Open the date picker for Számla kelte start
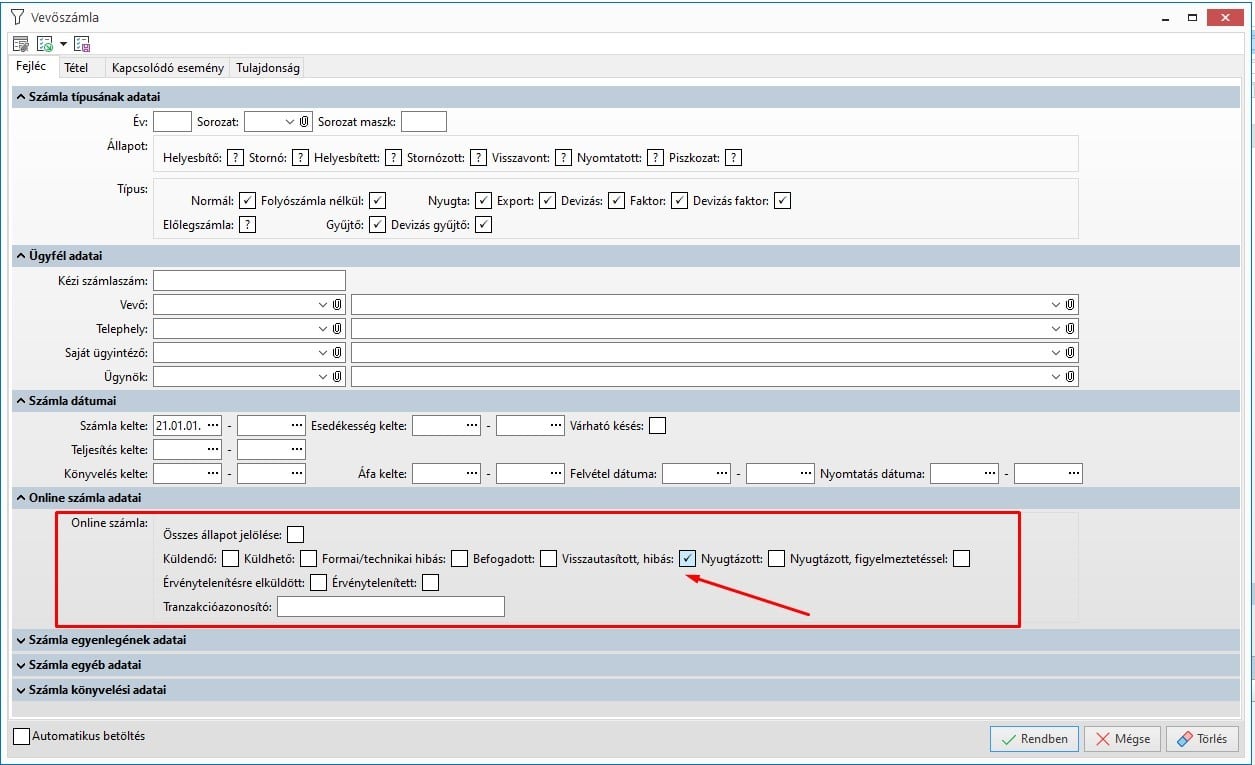The image size is (1255, 765). coord(212,425)
